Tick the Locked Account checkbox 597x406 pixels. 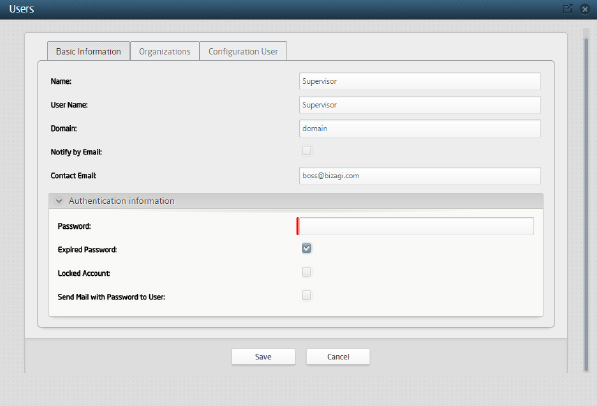tap(306, 272)
